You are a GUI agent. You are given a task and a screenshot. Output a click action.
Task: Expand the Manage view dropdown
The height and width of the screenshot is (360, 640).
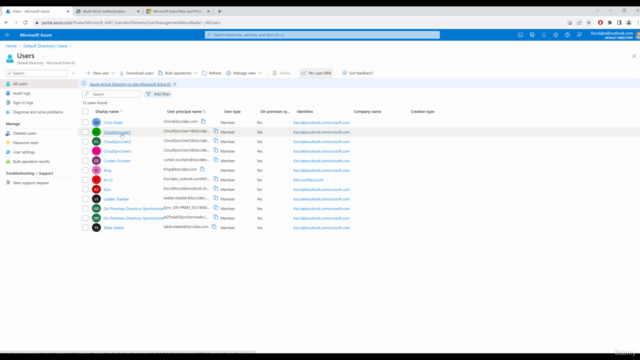pyautogui.click(x=260, y=73)
